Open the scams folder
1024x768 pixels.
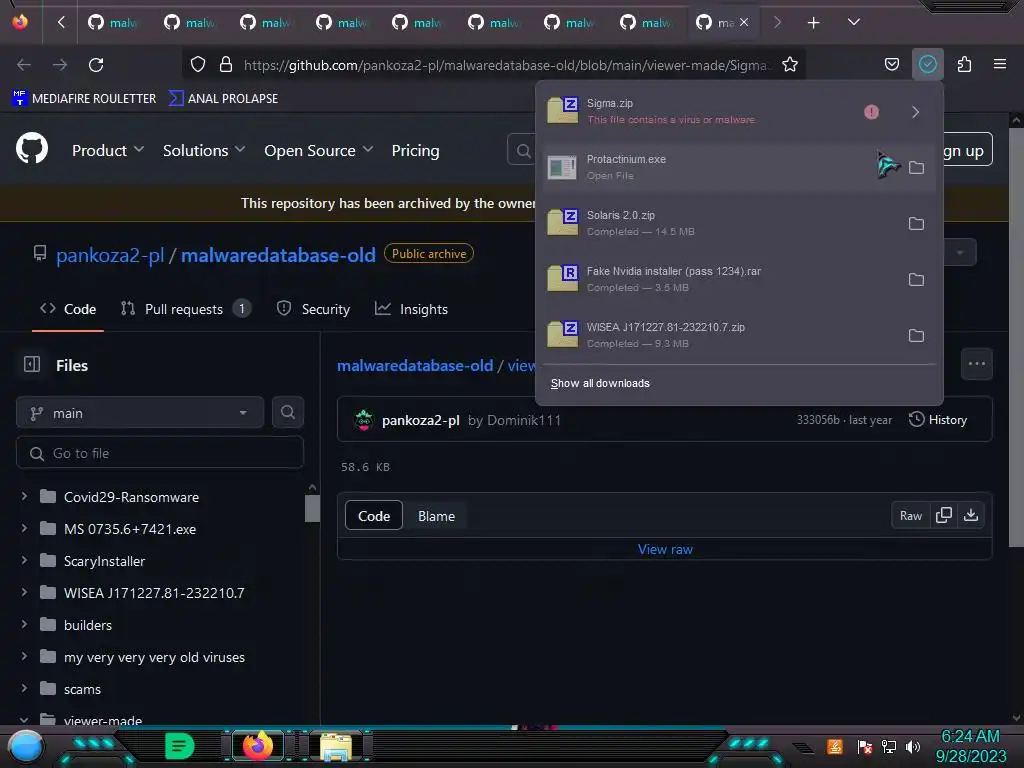click(x=82, y=689)
